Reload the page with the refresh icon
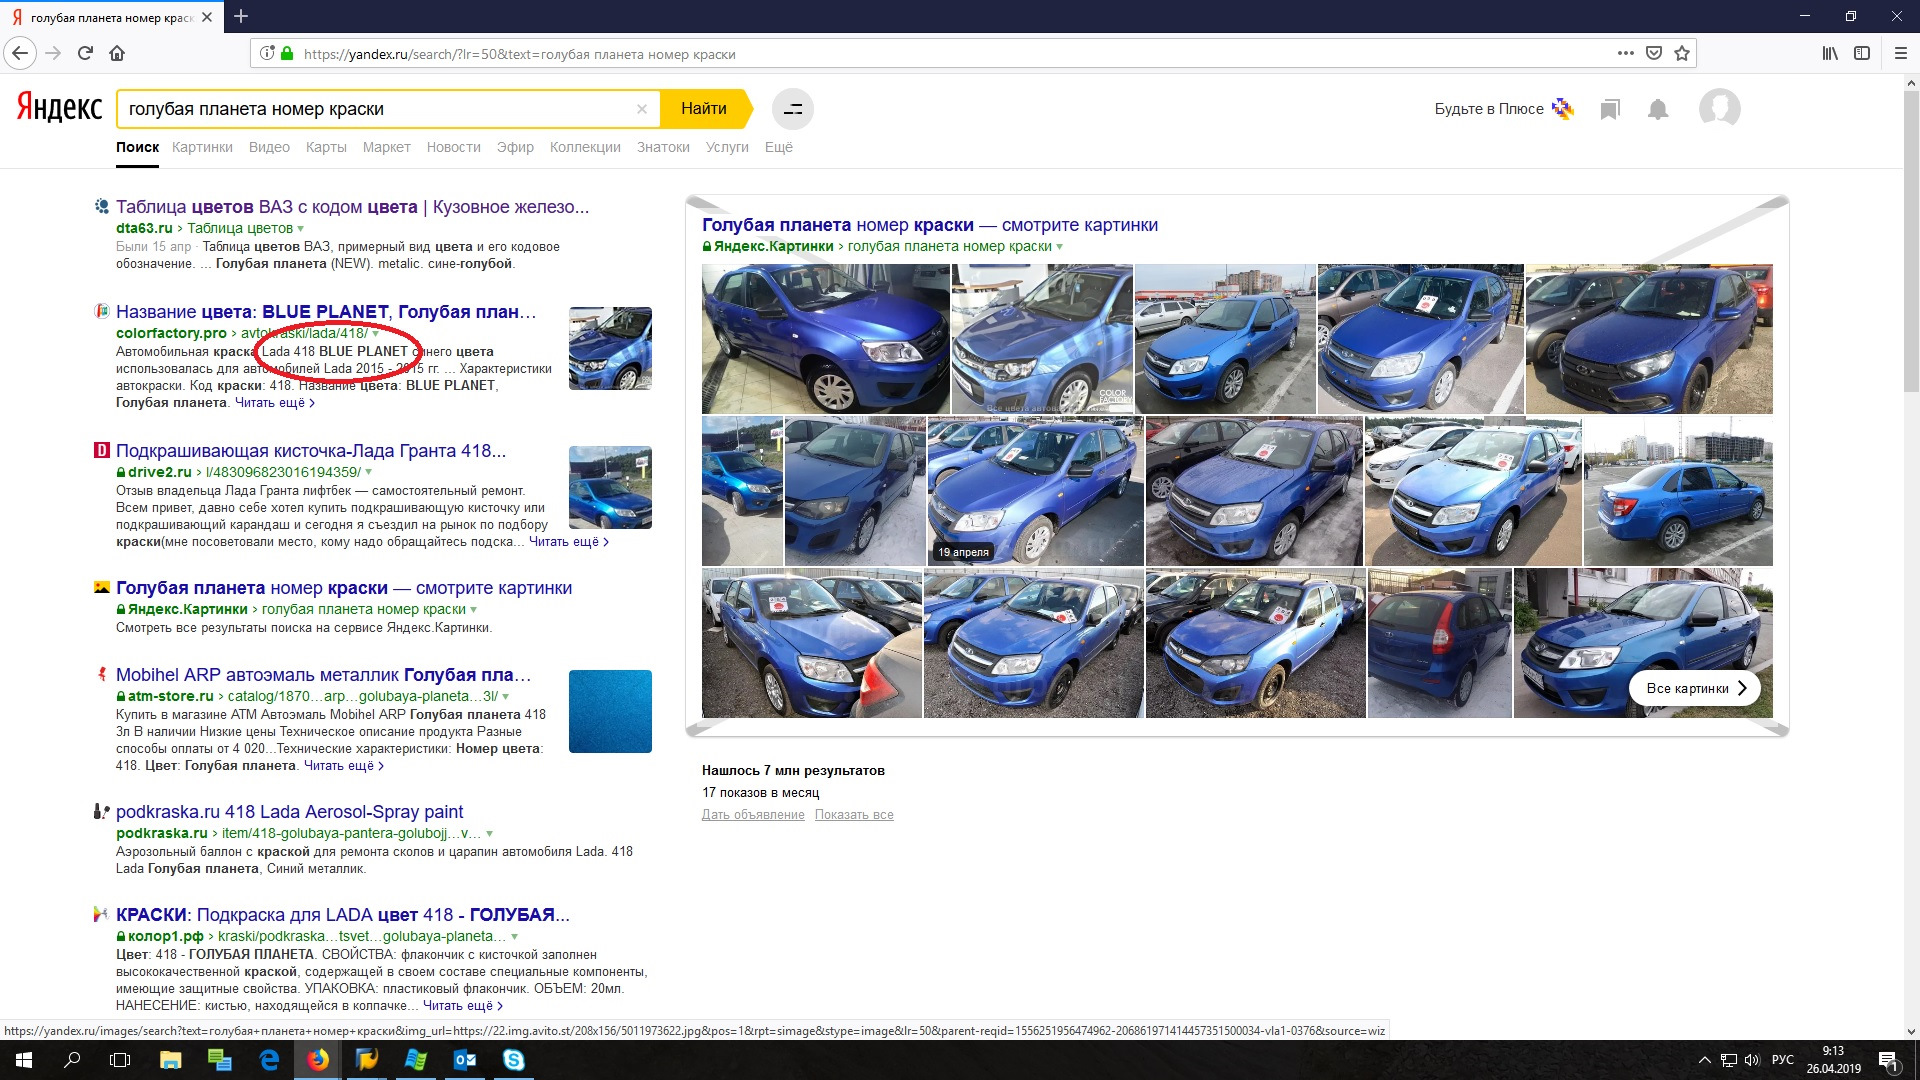1920x1080 pixels. click(x=85, y=53)
